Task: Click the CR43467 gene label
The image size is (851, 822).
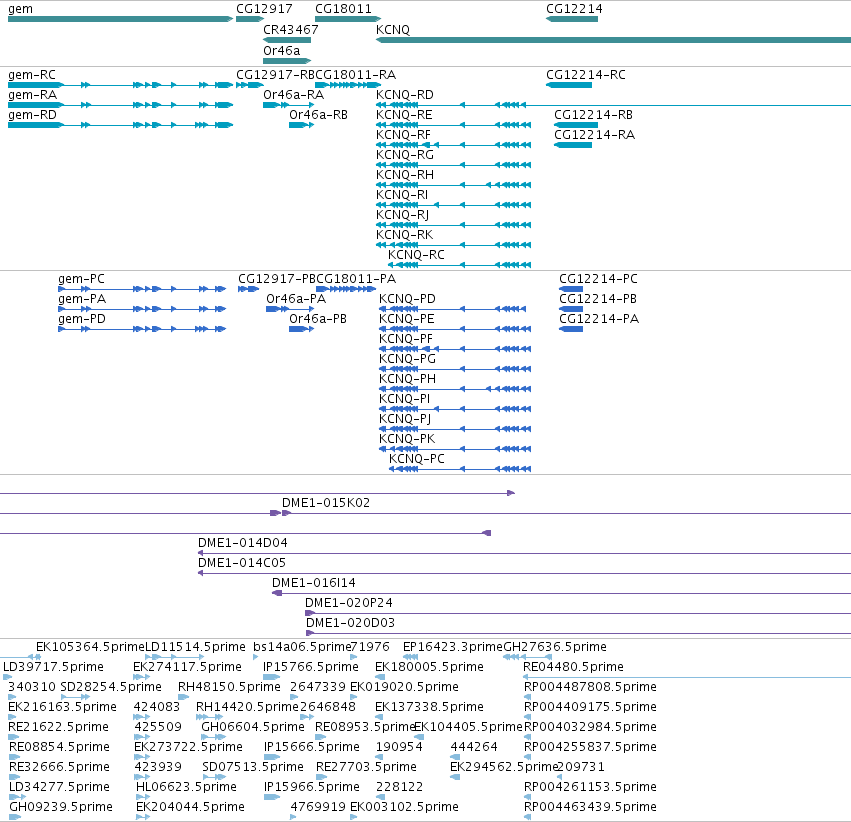Action: tap(291, 29)
